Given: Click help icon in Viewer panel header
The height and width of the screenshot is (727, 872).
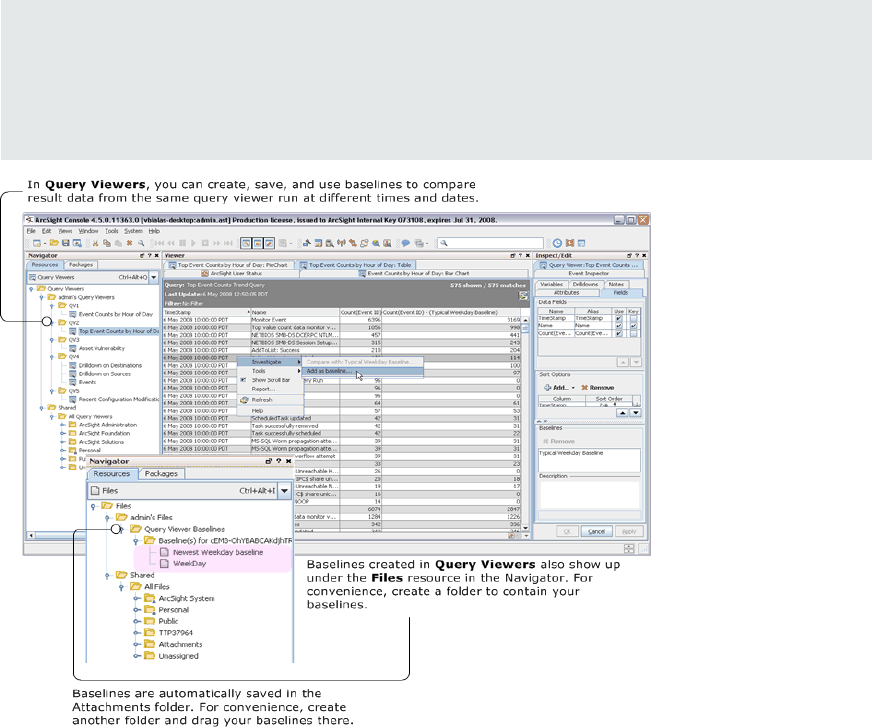Looking at the screenshot, I should tap(520, 256).
